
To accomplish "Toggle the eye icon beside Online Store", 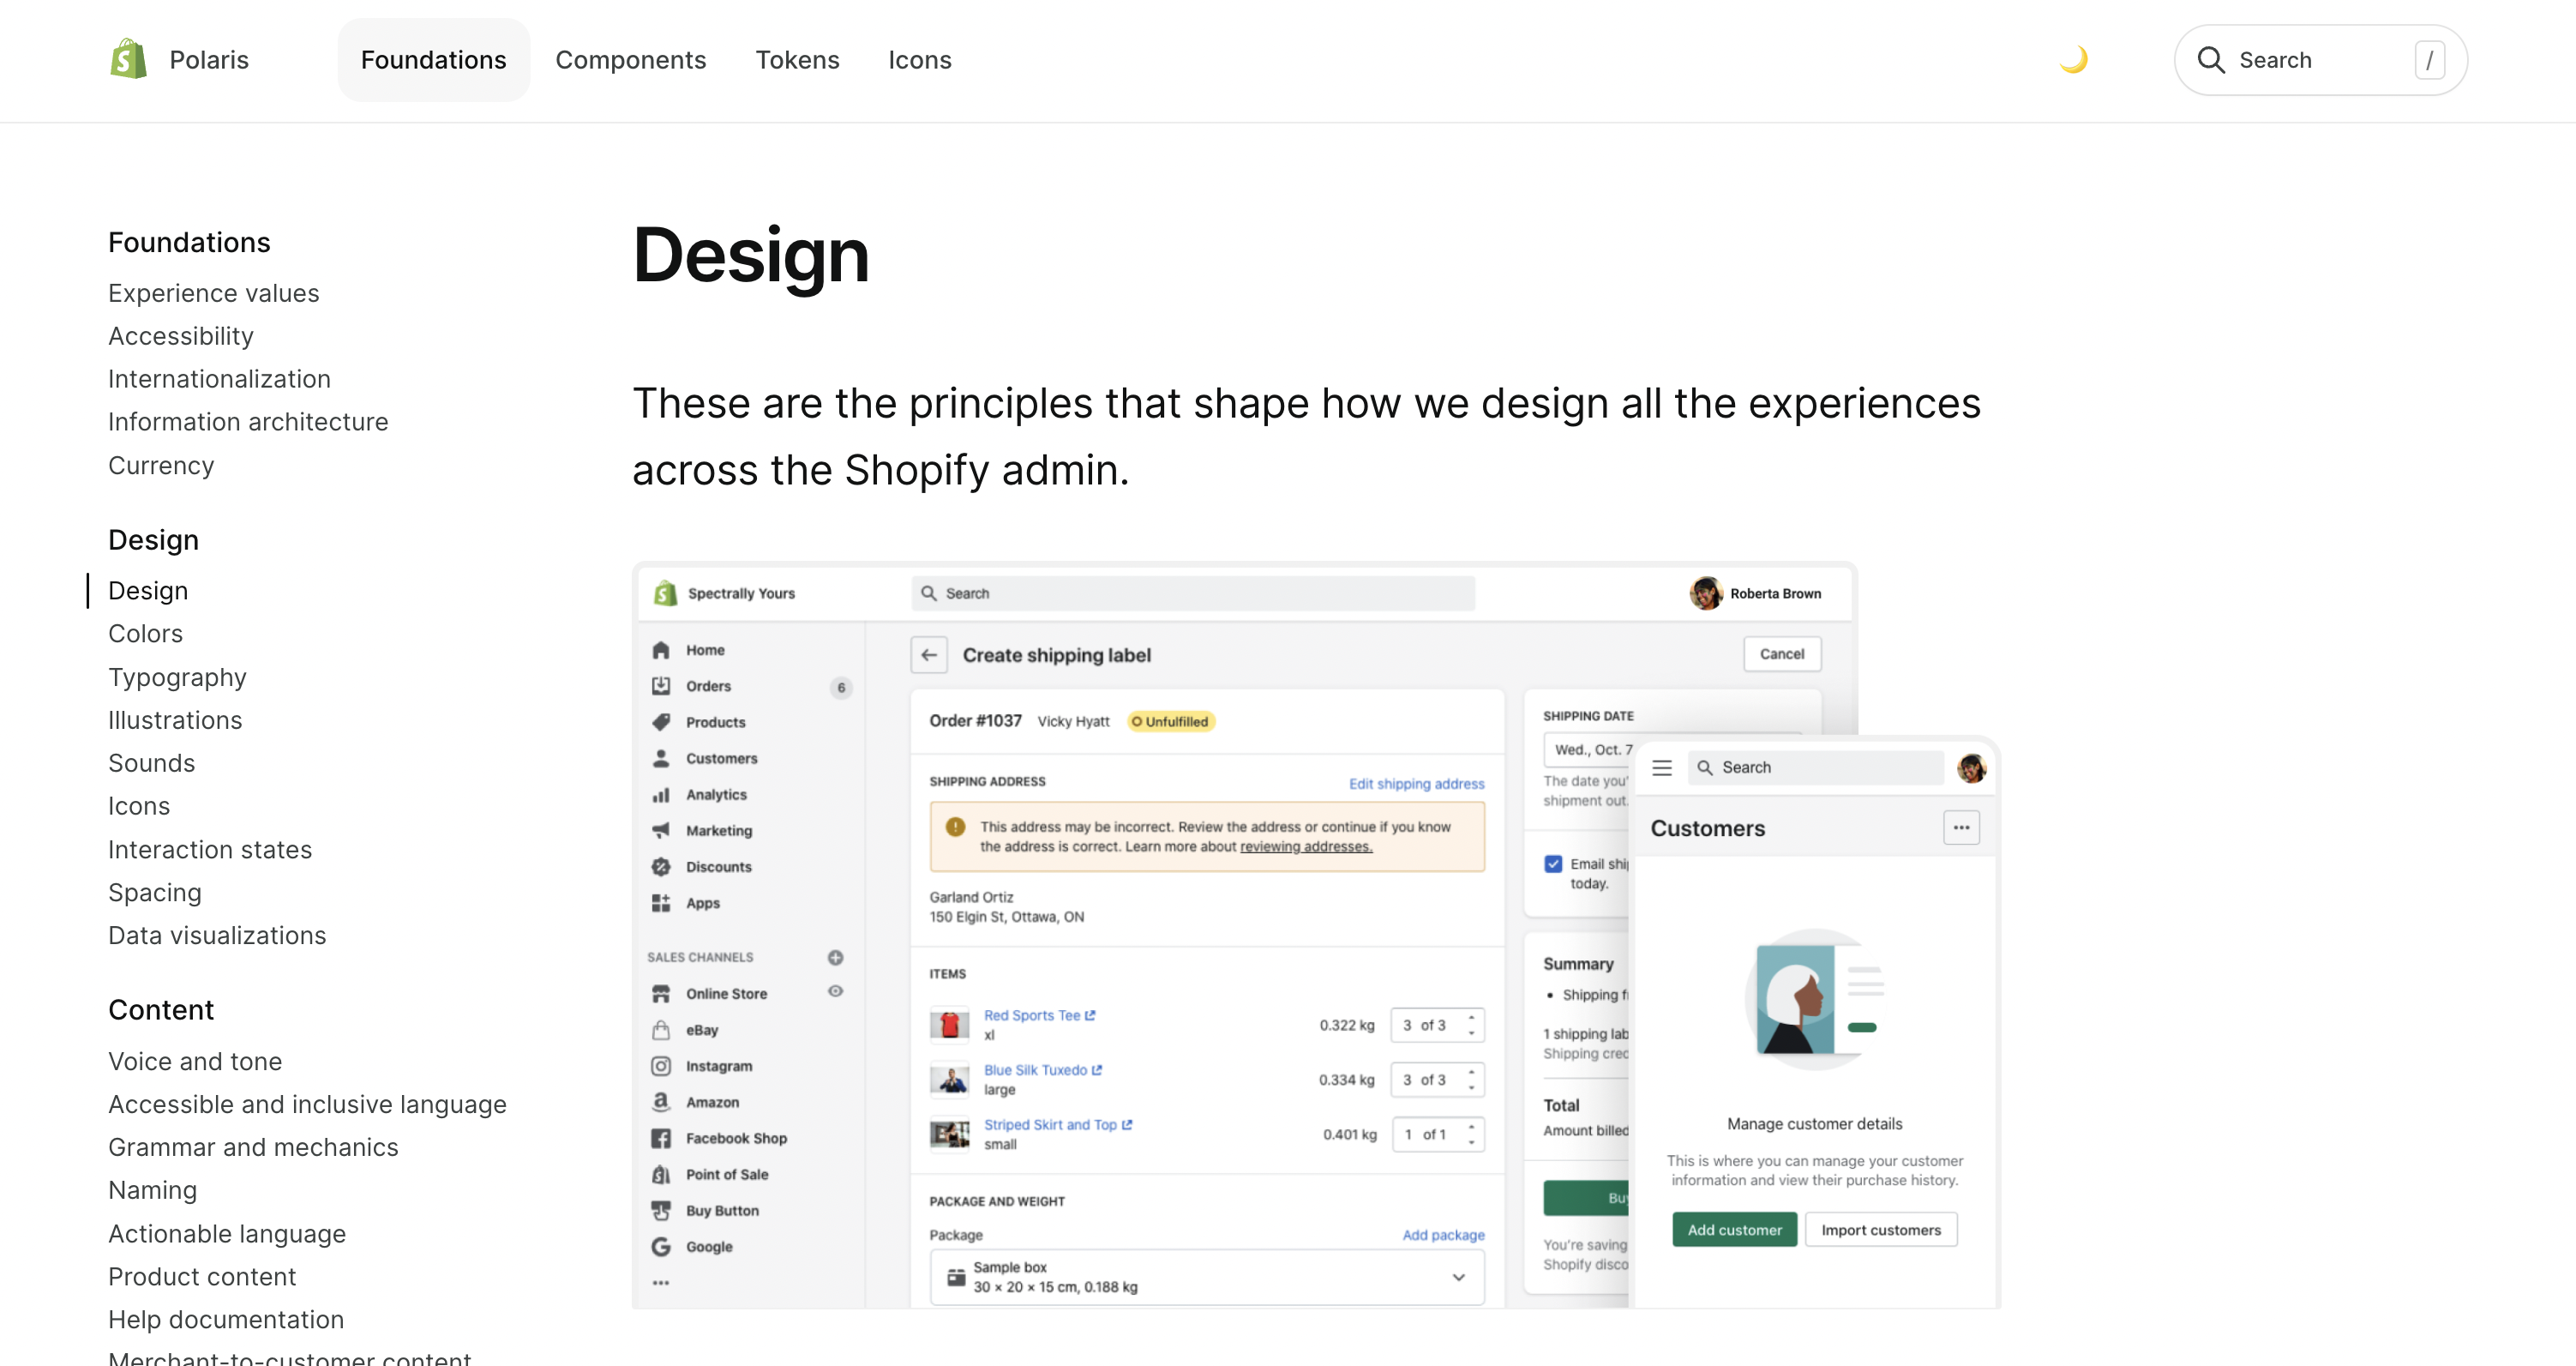I will click(x=835, y=992).
